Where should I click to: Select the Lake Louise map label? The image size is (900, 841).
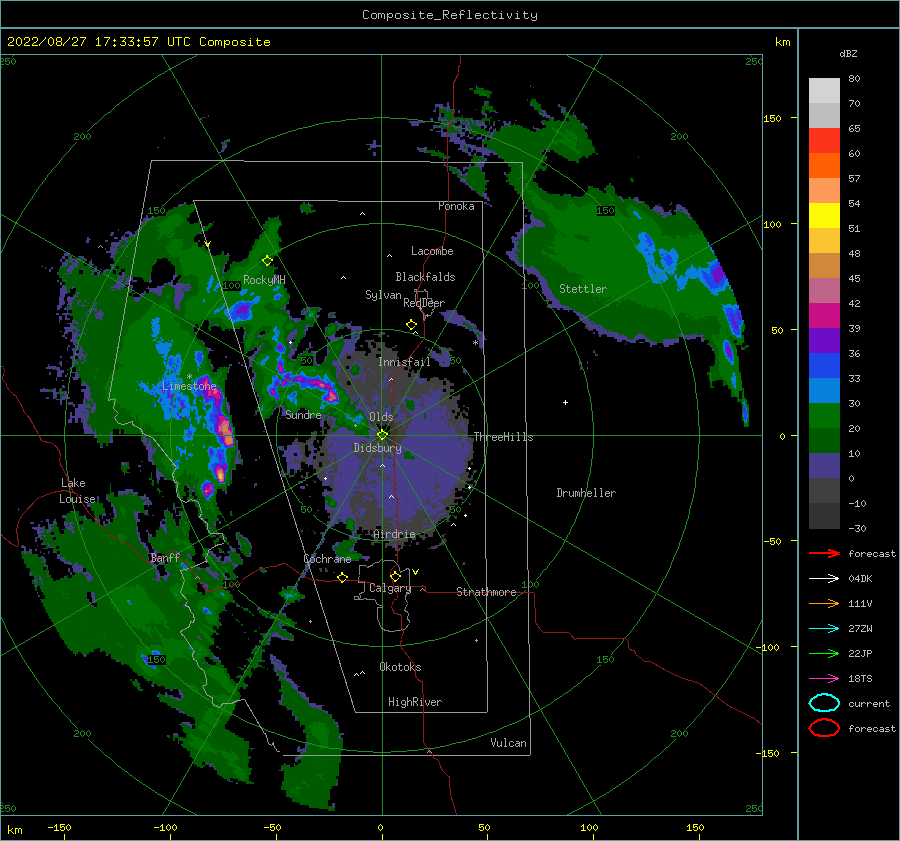coord(77,491)
